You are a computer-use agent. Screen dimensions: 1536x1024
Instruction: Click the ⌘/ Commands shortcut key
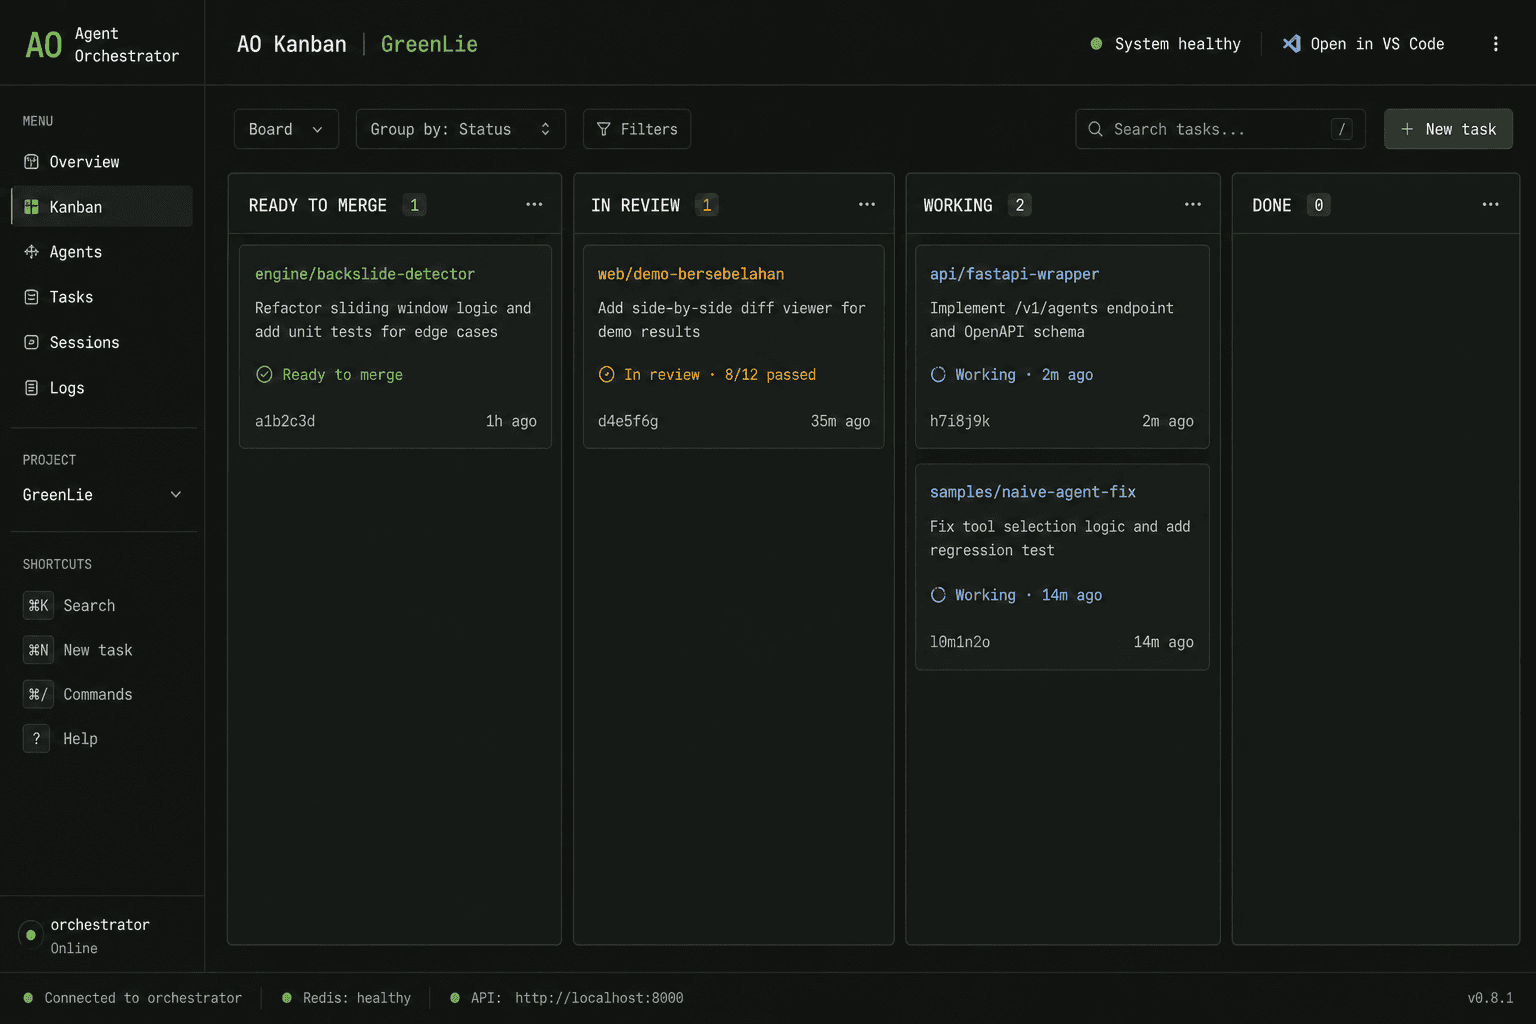37,694
